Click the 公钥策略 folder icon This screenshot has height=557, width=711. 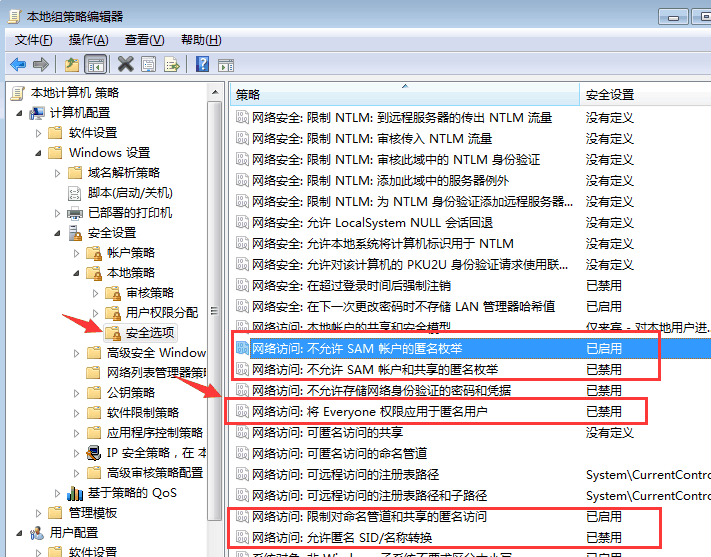[94, 392]
